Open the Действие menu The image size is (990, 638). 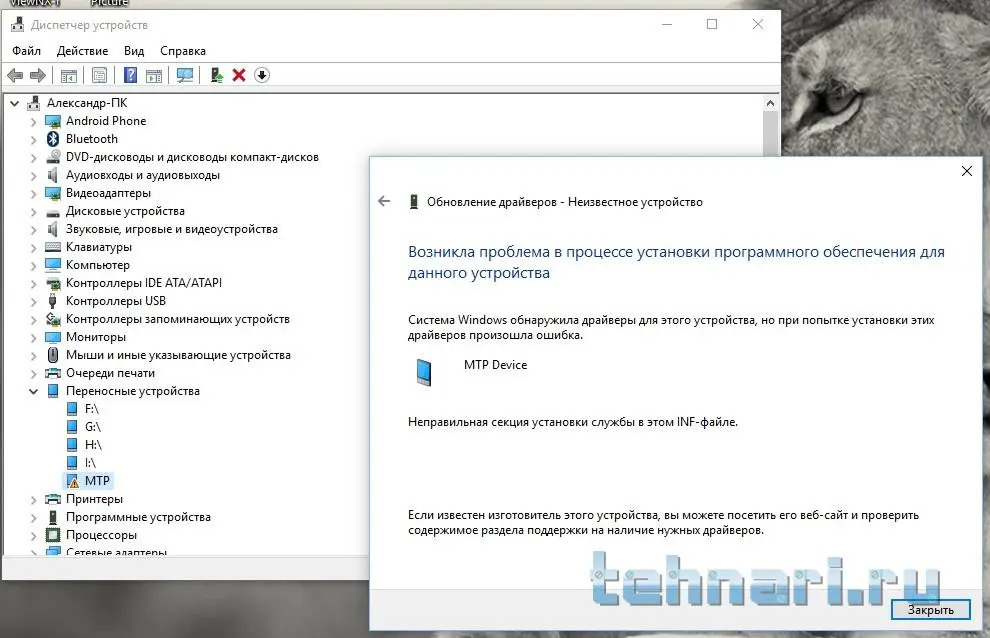pyautogui.click(x=82, y=51)
